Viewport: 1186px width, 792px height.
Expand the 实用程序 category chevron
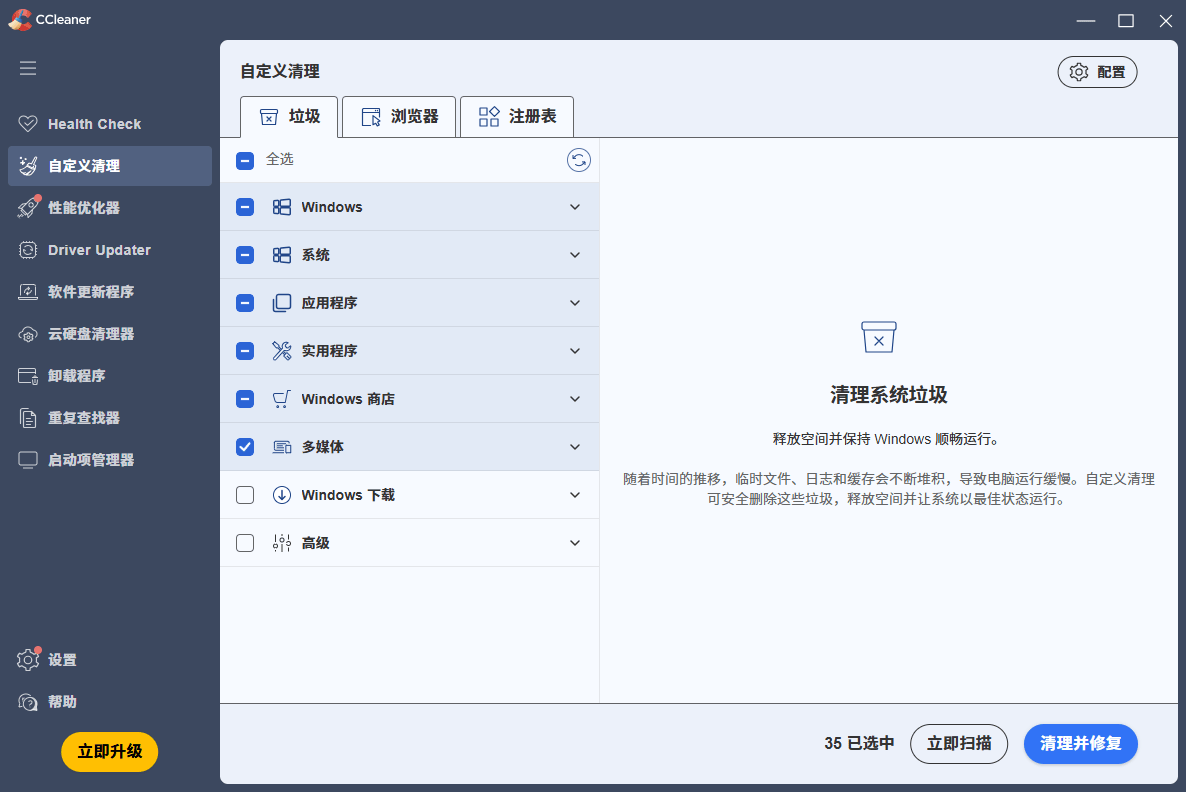click(x=575, y=351)
